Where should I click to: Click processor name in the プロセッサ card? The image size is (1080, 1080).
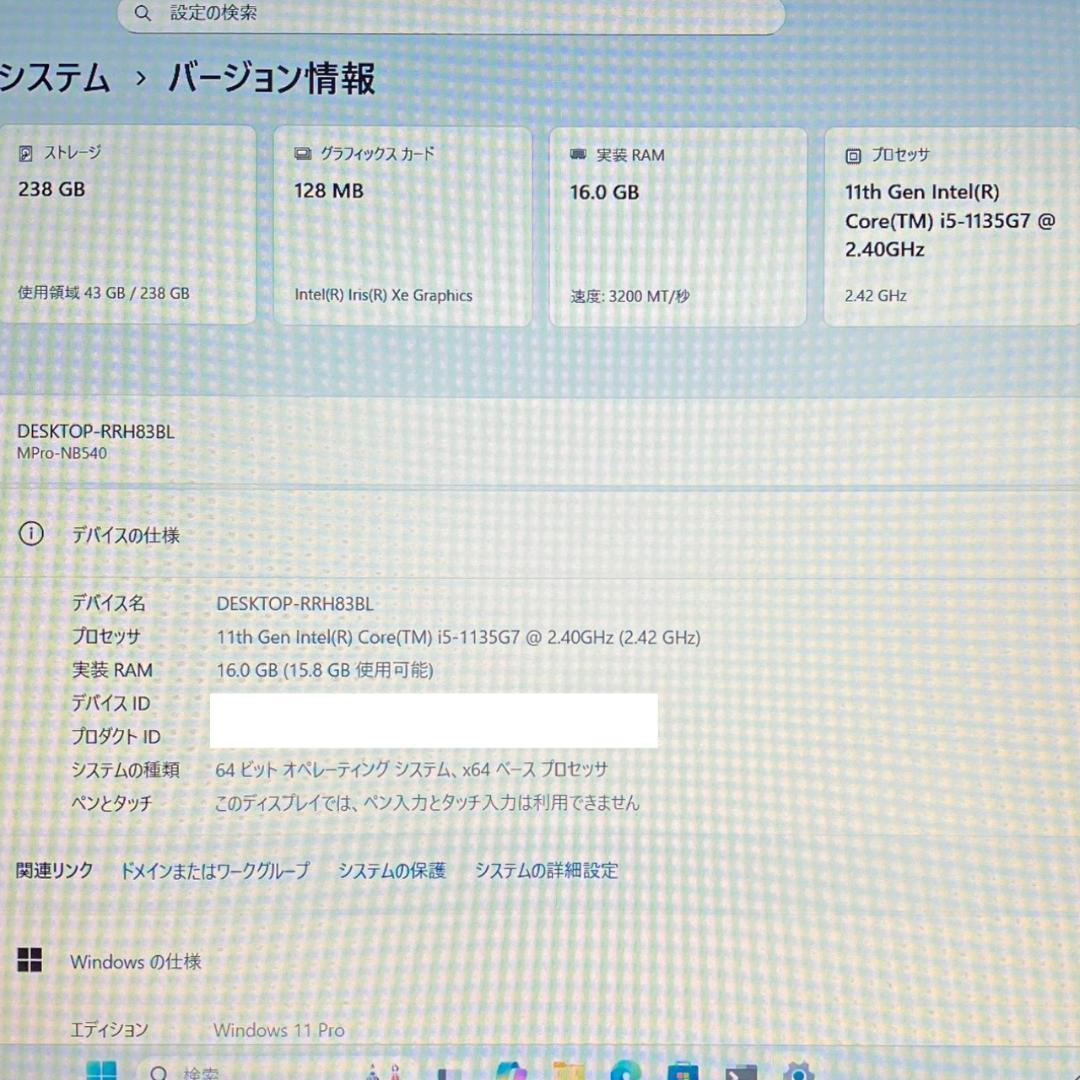[950, 220]
